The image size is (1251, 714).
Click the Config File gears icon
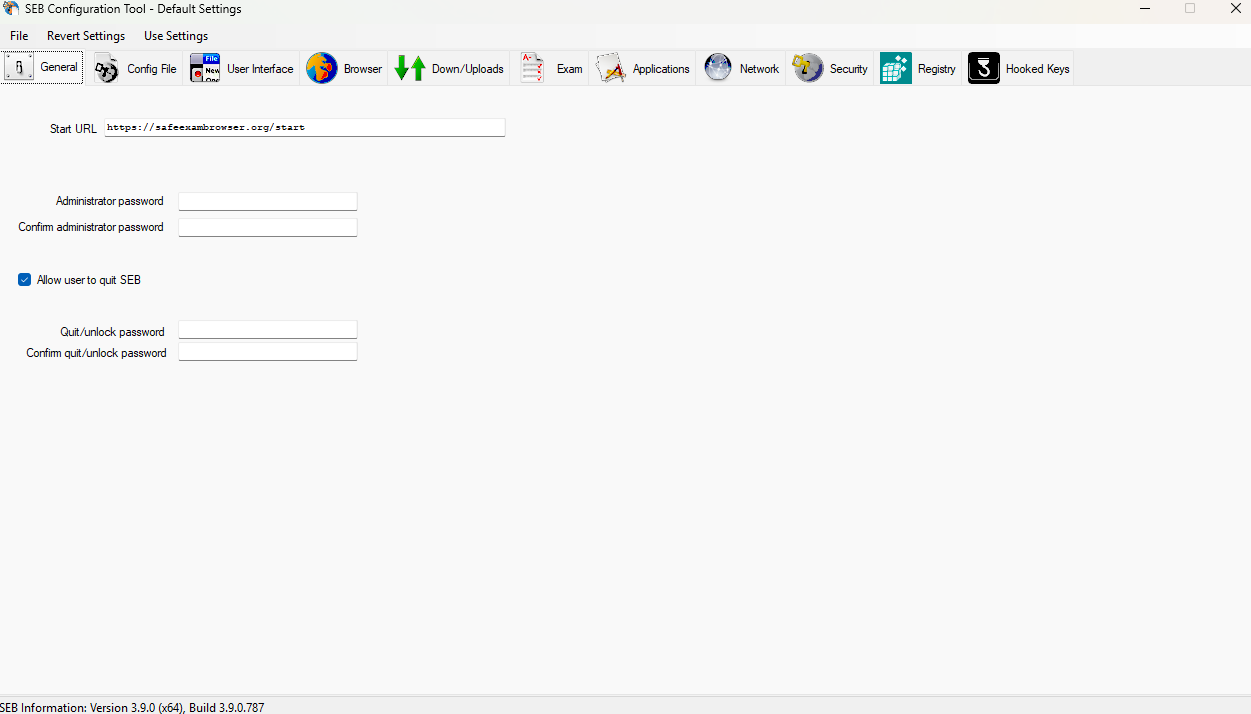tap(107, 69)
